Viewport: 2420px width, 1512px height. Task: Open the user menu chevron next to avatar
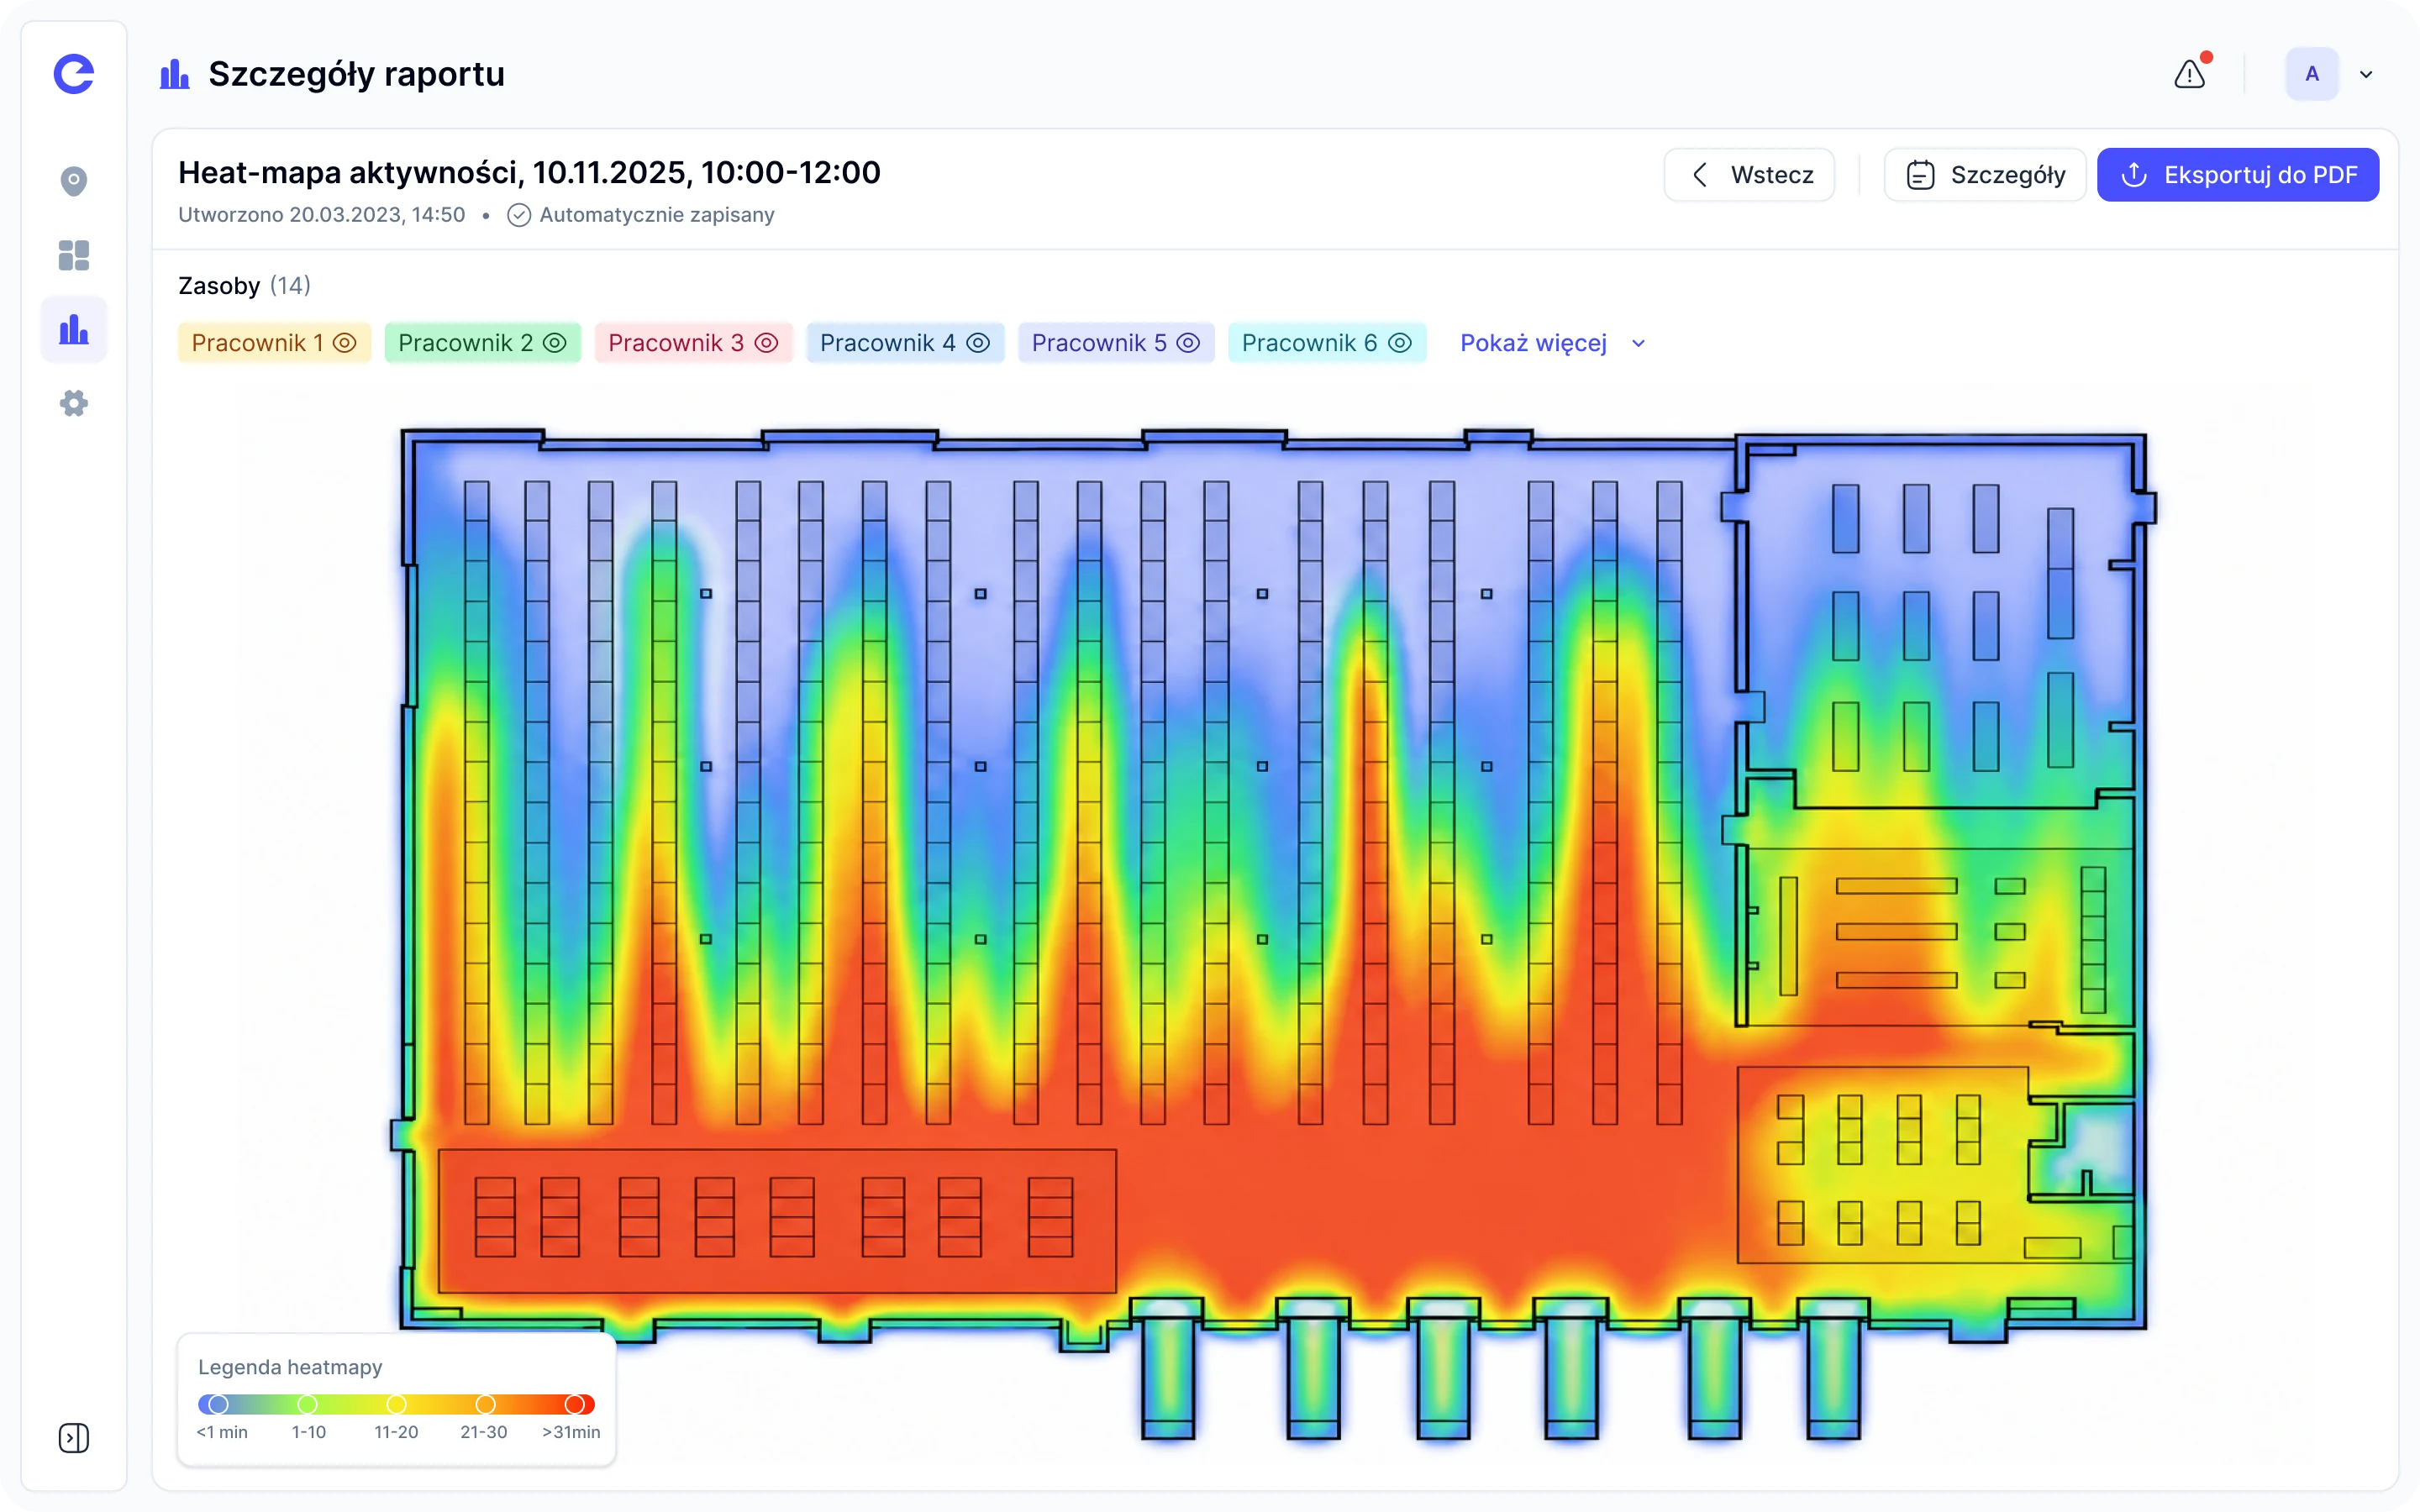pos(2366,74)
